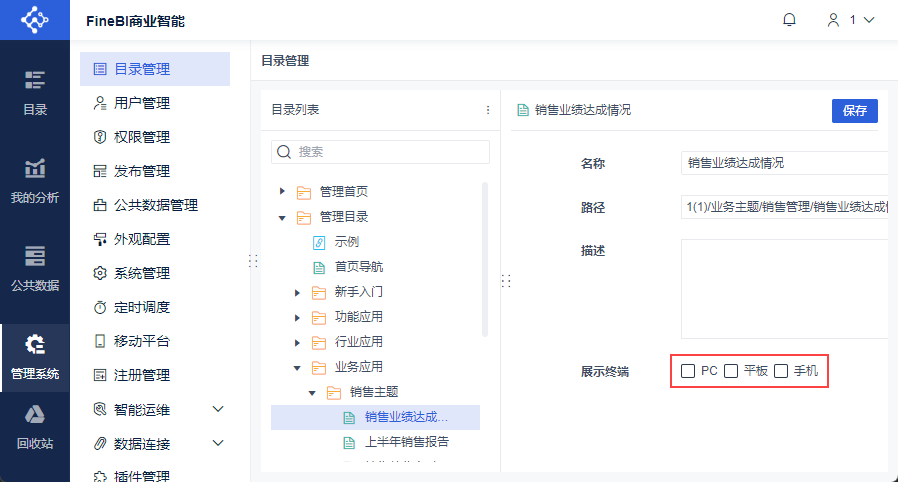Tick the 手机 display terminal checkbox
This screenshot has width=898, height=482.
pos(781,371)
